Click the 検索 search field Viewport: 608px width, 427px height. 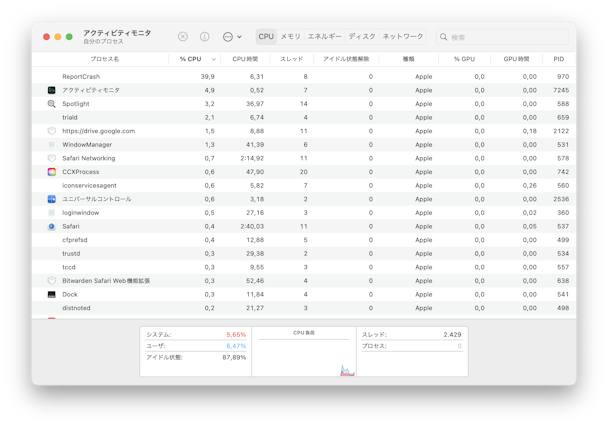click(502, 37)
